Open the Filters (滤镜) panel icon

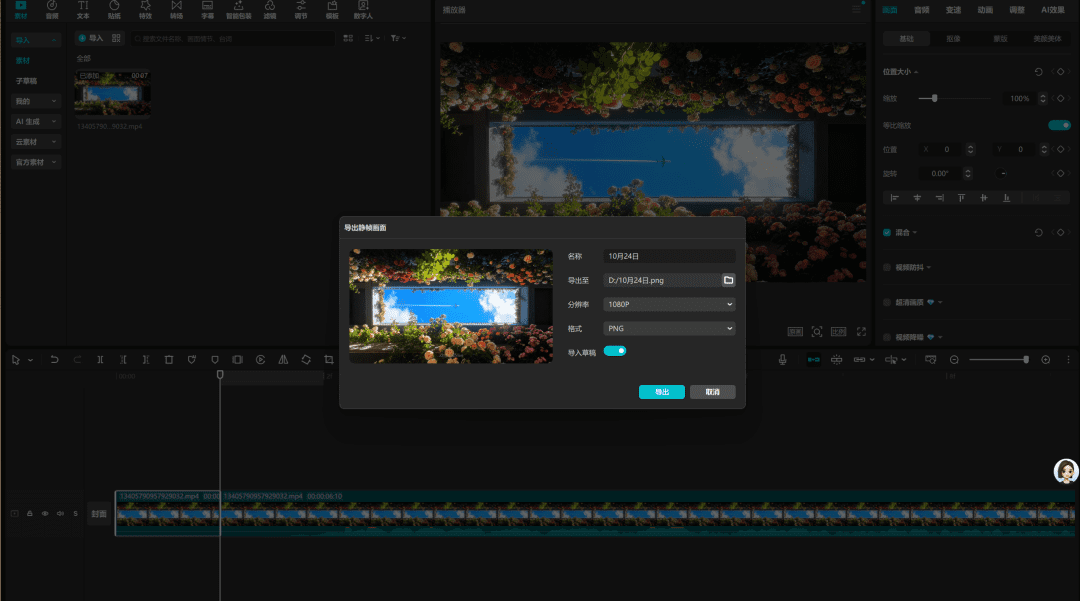[269, 10]
